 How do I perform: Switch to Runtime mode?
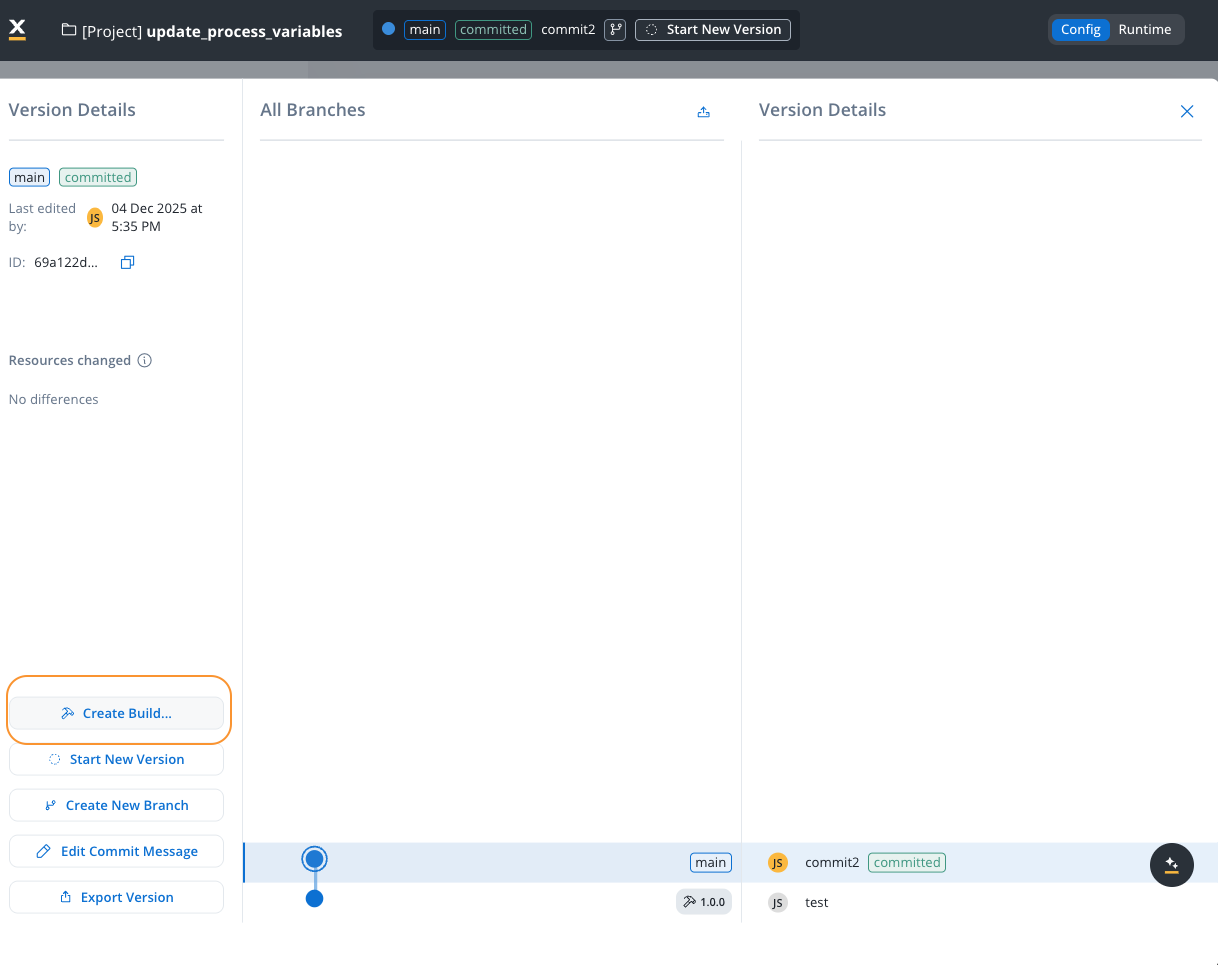pyautogui.click(x=1144, y=30)
